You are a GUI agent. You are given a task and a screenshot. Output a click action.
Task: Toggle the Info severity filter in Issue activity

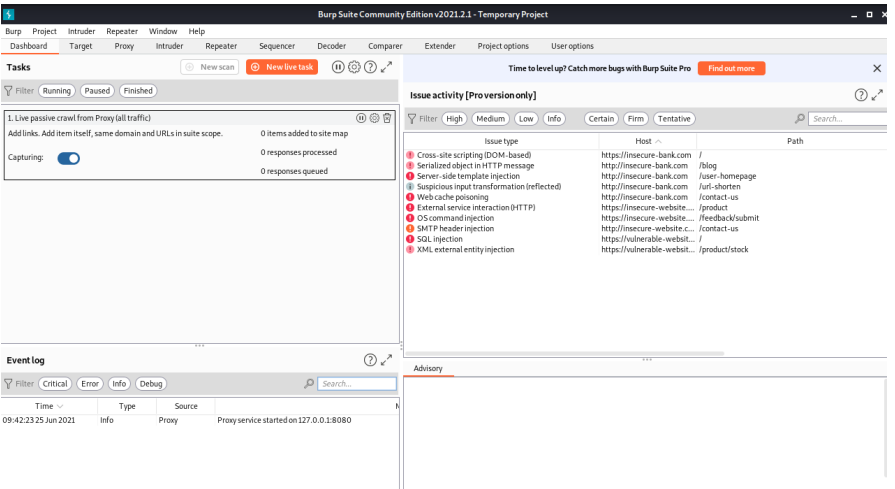click(x=554, y=119)
